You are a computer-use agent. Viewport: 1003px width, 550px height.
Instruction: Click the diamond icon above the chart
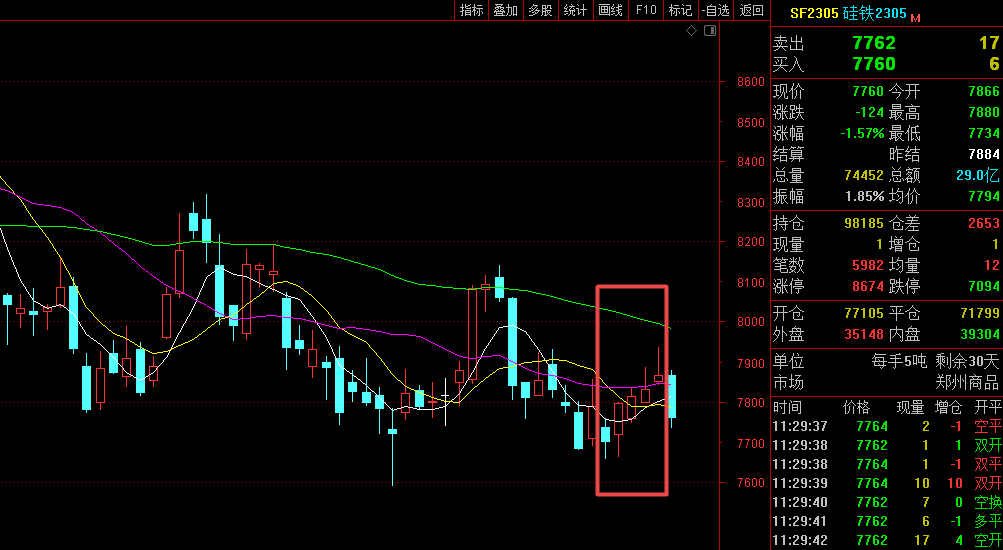point(691,31)
